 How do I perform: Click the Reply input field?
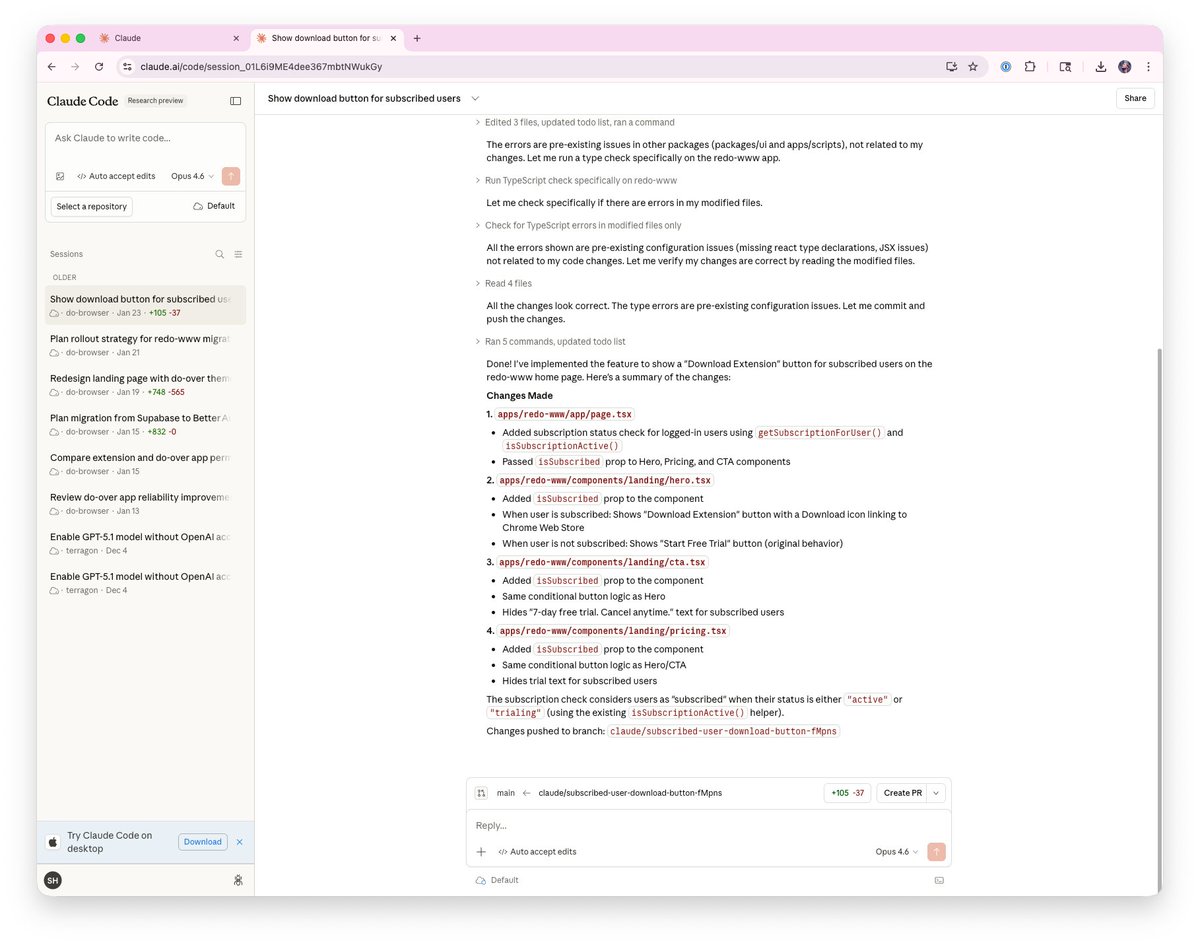coord(708,825)
